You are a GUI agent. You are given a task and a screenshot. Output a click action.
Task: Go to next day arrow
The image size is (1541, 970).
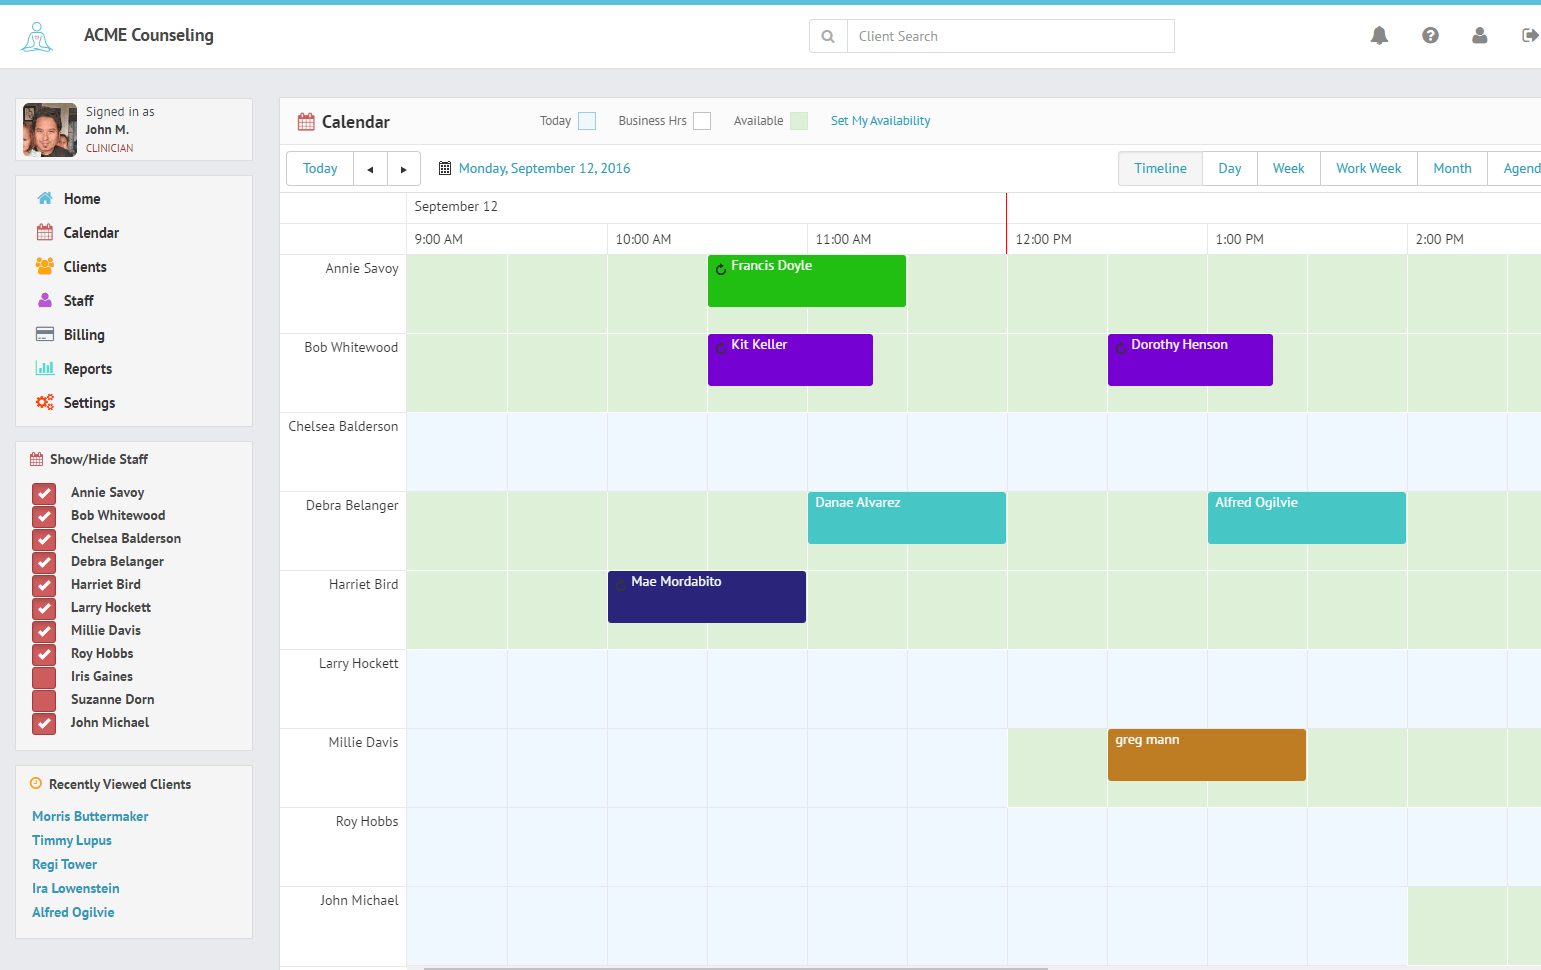[403, 169]
